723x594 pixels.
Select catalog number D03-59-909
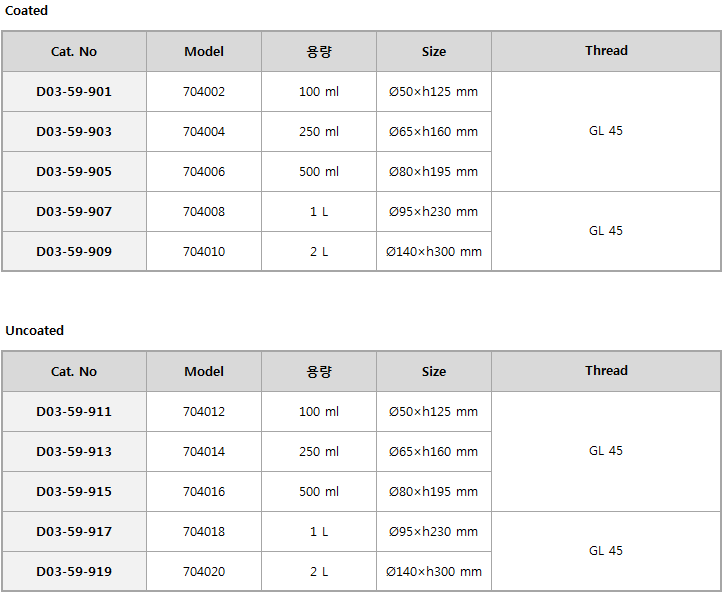74,252
